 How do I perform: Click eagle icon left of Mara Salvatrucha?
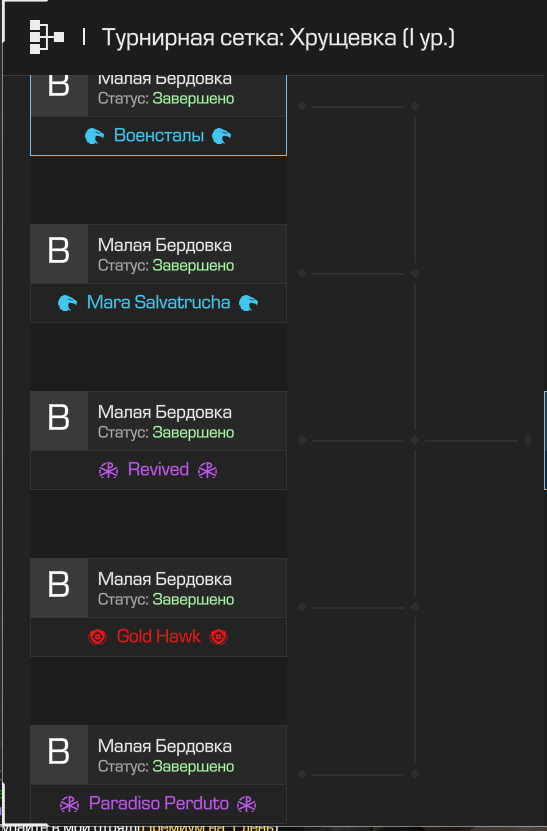click(67, 303)
